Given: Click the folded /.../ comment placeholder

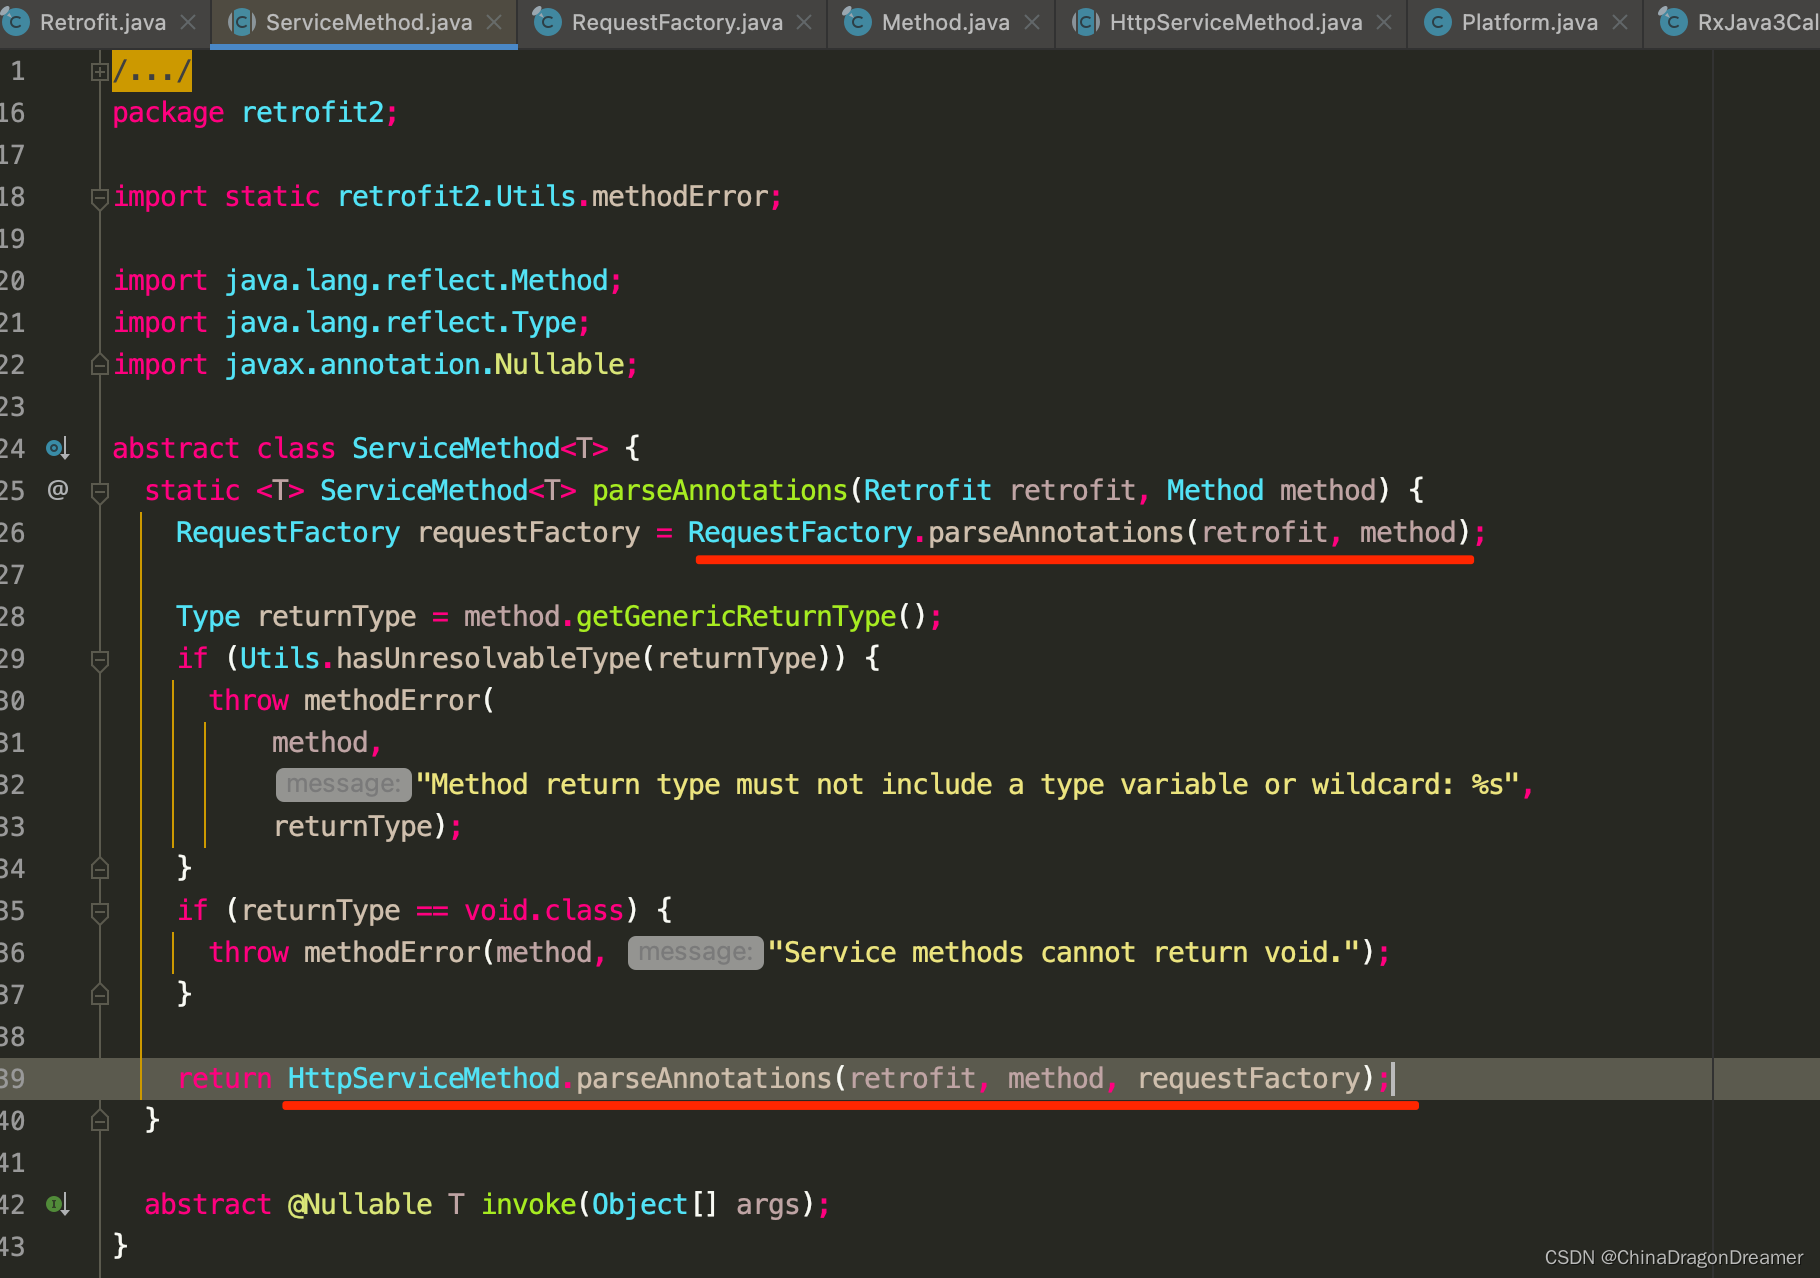Looking at the screenshot, I should [x=152, y=71].
